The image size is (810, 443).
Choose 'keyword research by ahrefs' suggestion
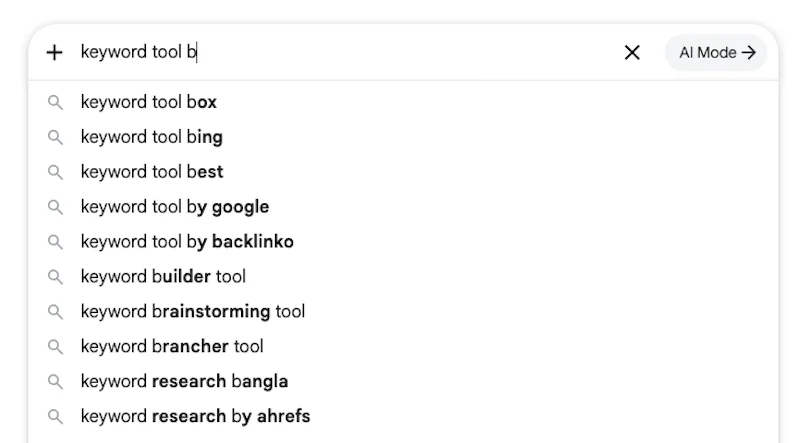403,416
